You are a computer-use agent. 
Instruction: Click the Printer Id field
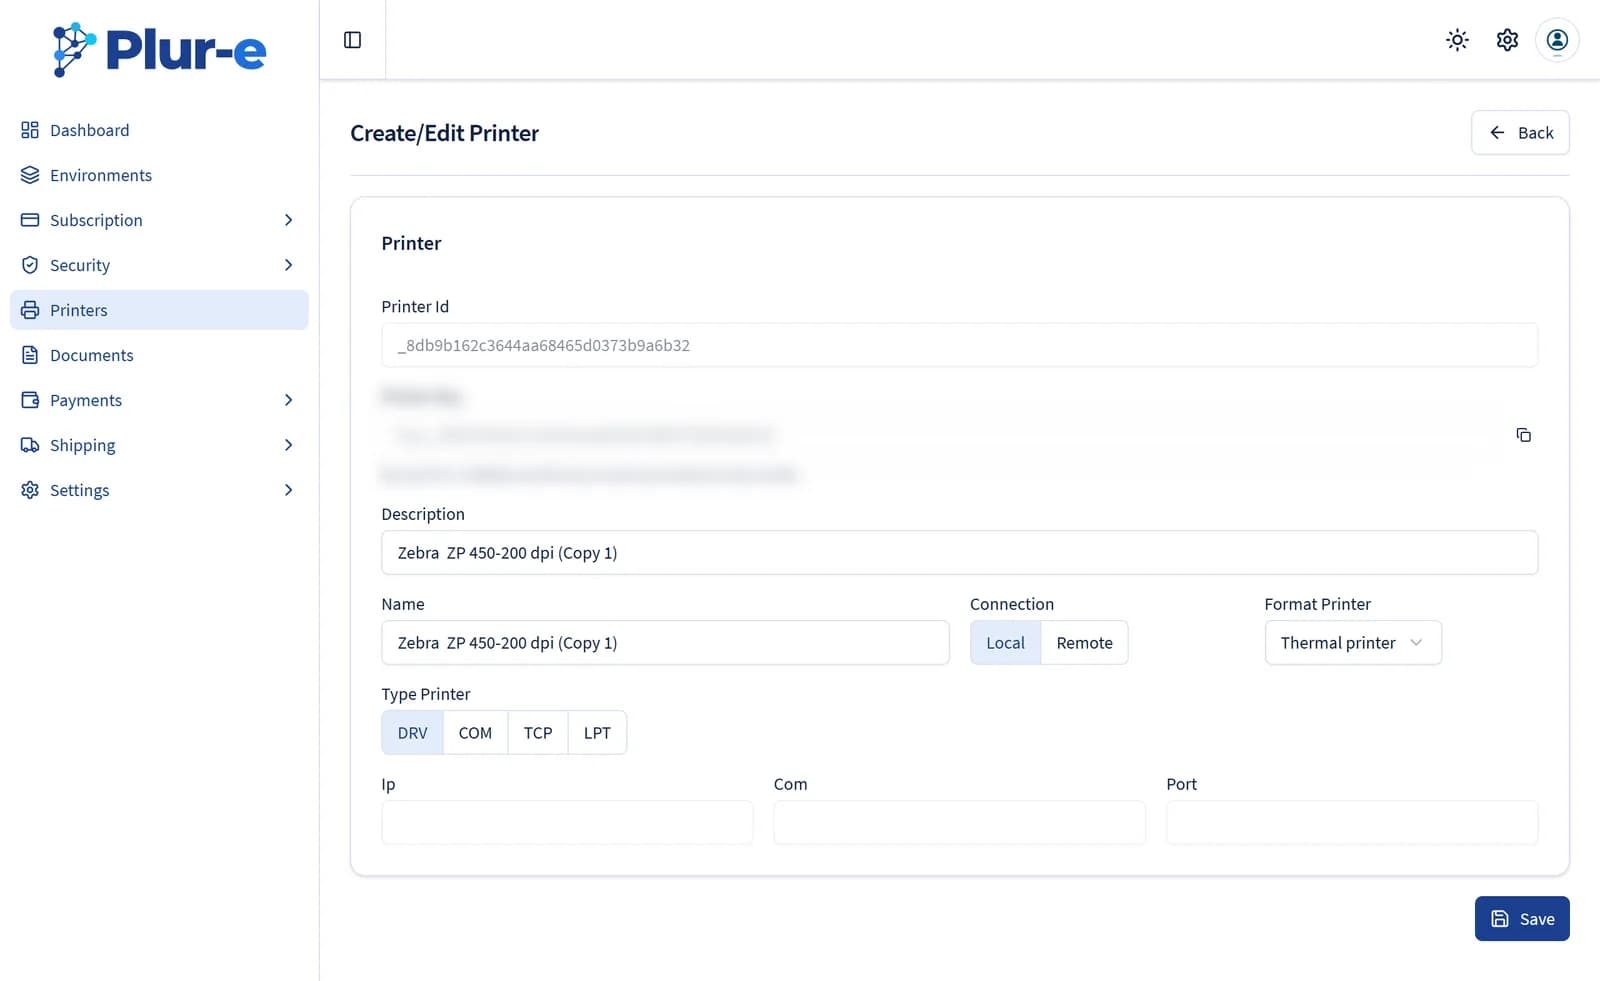(959, 345)
